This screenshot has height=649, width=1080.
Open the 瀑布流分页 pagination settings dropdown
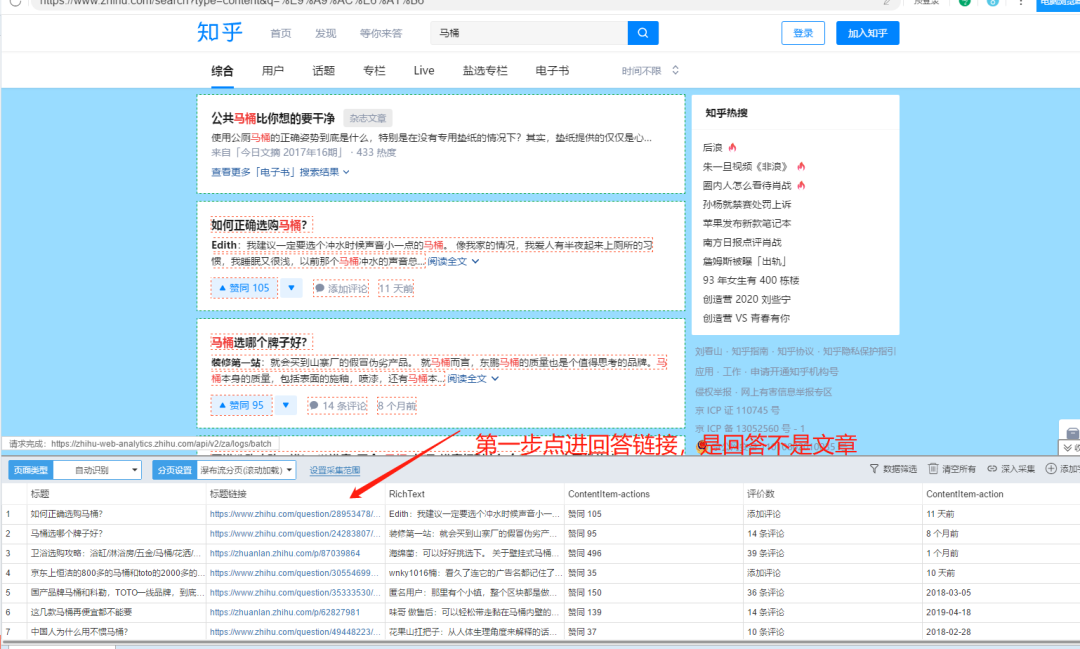coord(246,470)
